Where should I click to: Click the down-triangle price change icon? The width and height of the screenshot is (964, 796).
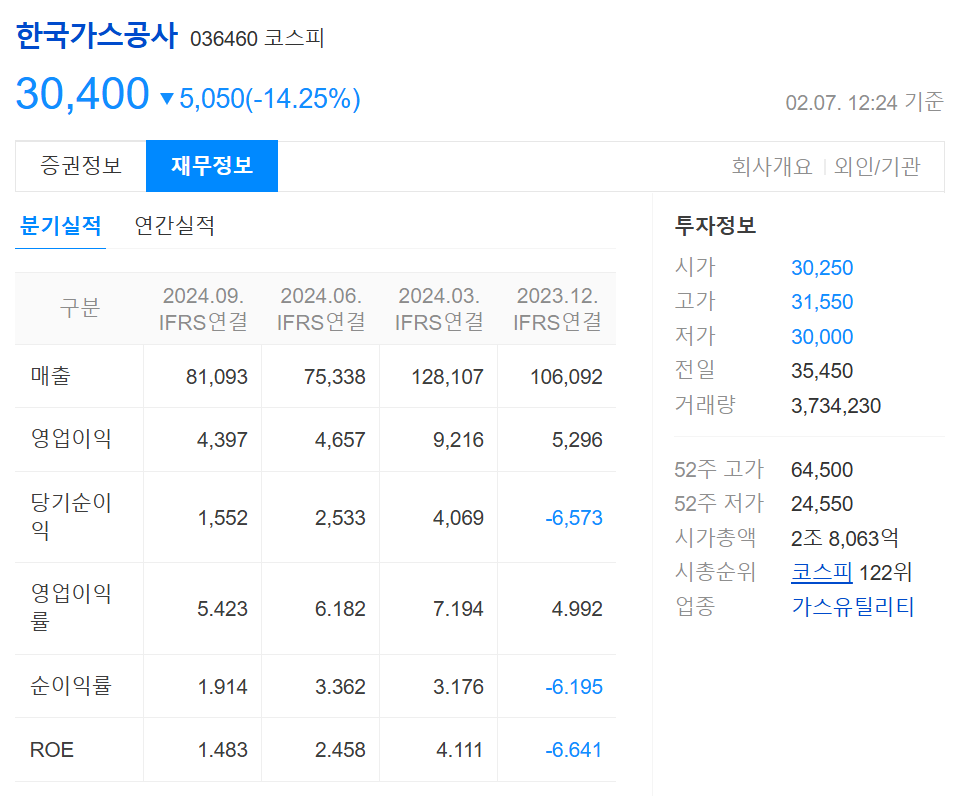click(x=167, y=99)
